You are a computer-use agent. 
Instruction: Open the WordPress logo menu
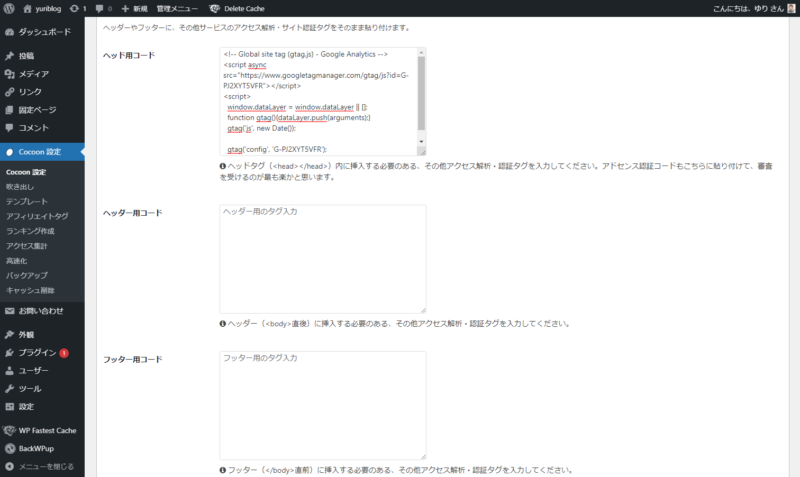pyautogui.click(x=9, y=8)
